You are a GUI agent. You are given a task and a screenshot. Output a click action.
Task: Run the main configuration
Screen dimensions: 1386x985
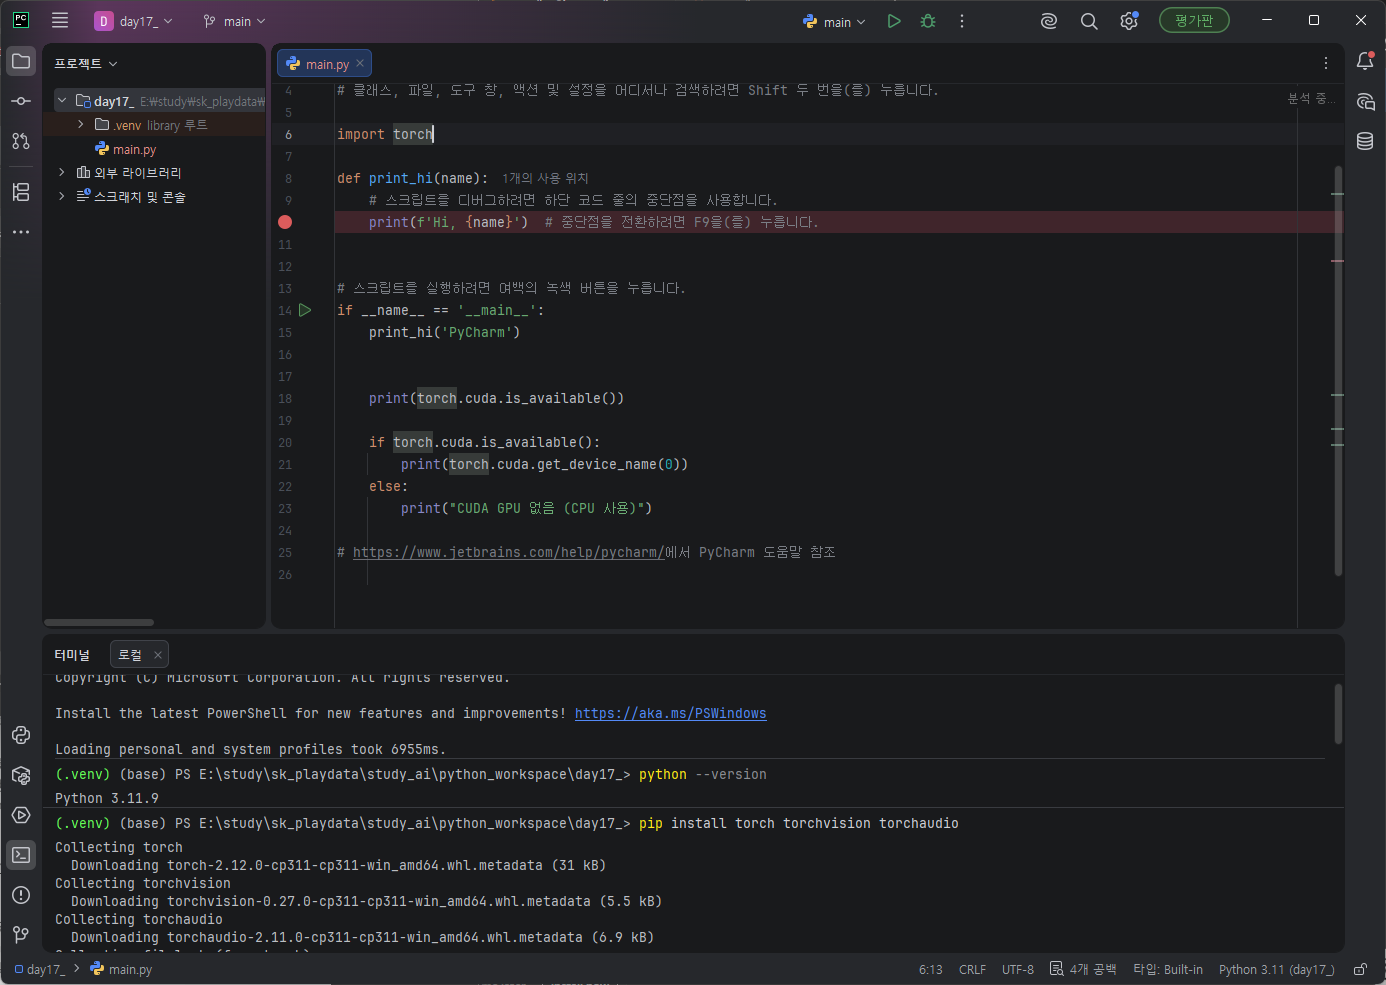point(894,21)
